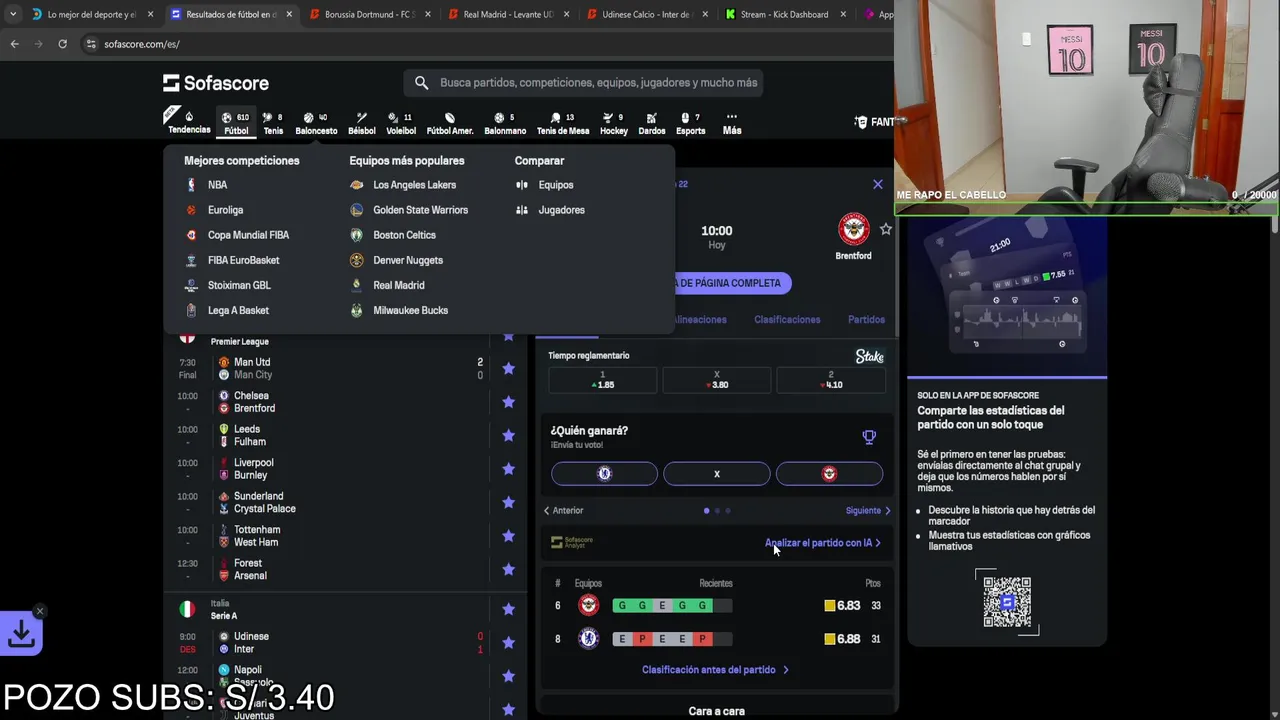
Task: Toggle favorite star for Italia Serie A
Action: (x=508, y=609)
